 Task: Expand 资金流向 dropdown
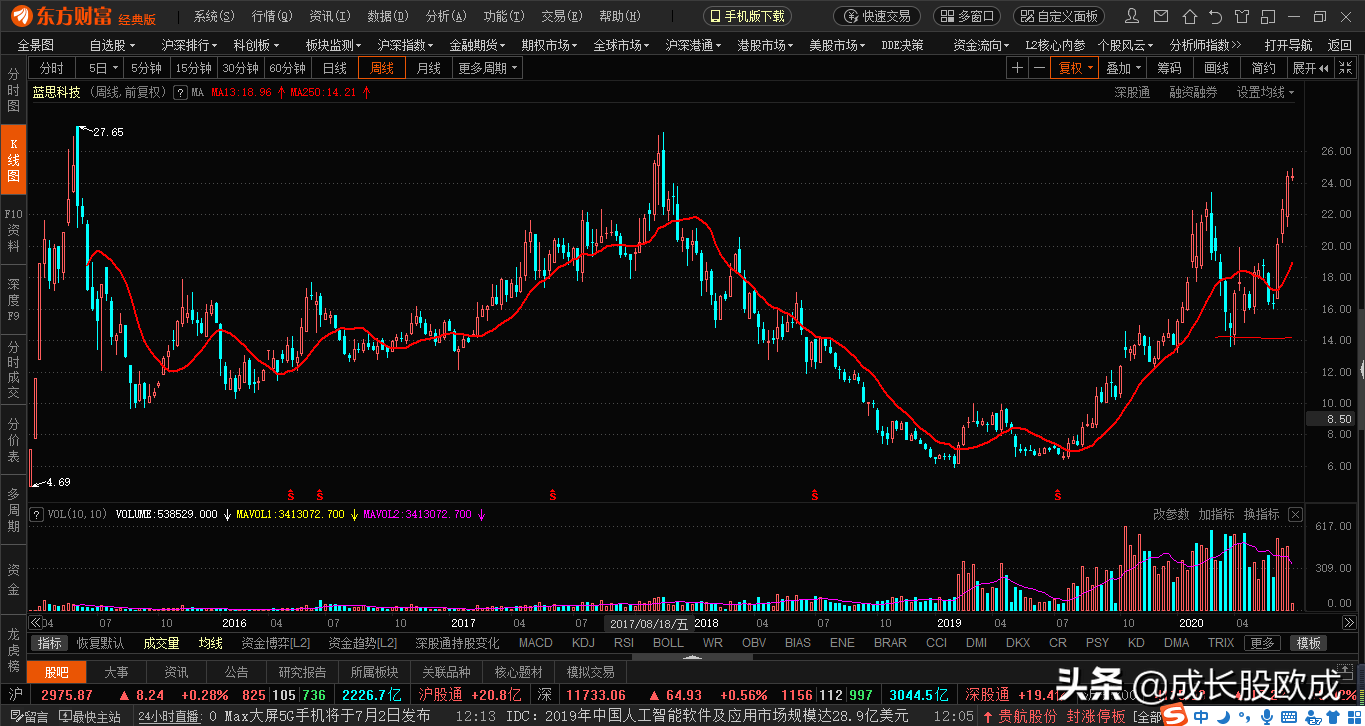pyautogui.click(x=980, y=45)
